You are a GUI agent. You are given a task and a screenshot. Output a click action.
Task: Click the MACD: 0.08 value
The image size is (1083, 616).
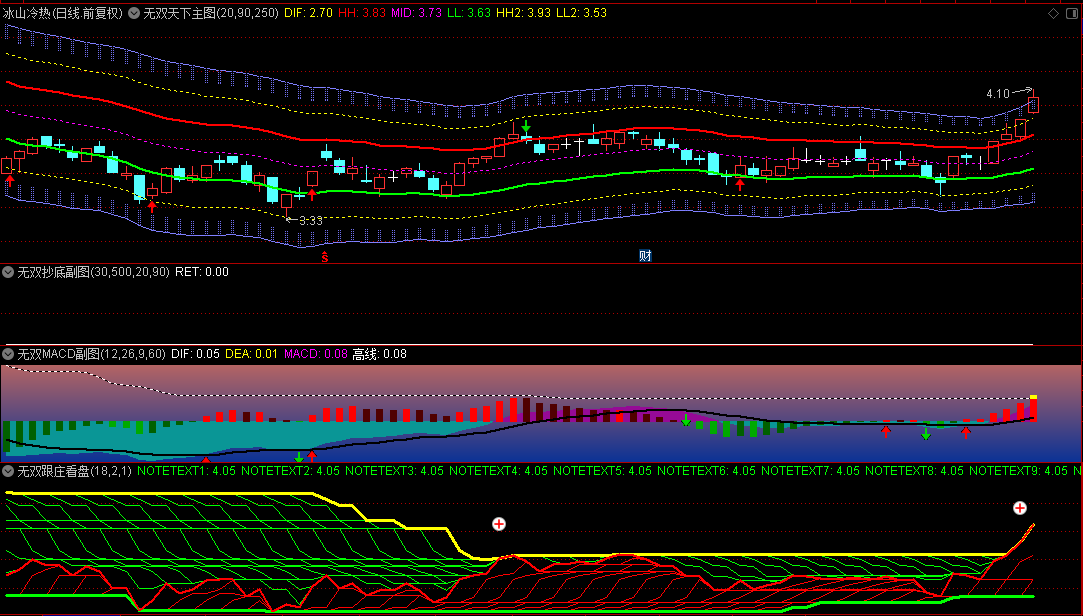[x=316, y=354]
